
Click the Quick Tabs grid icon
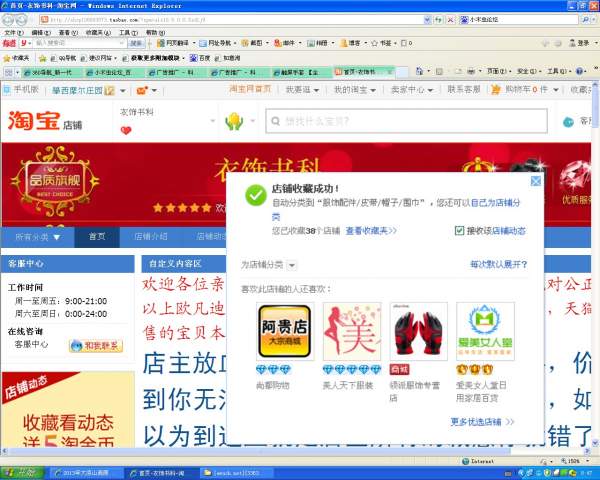[x=8, y=72]
